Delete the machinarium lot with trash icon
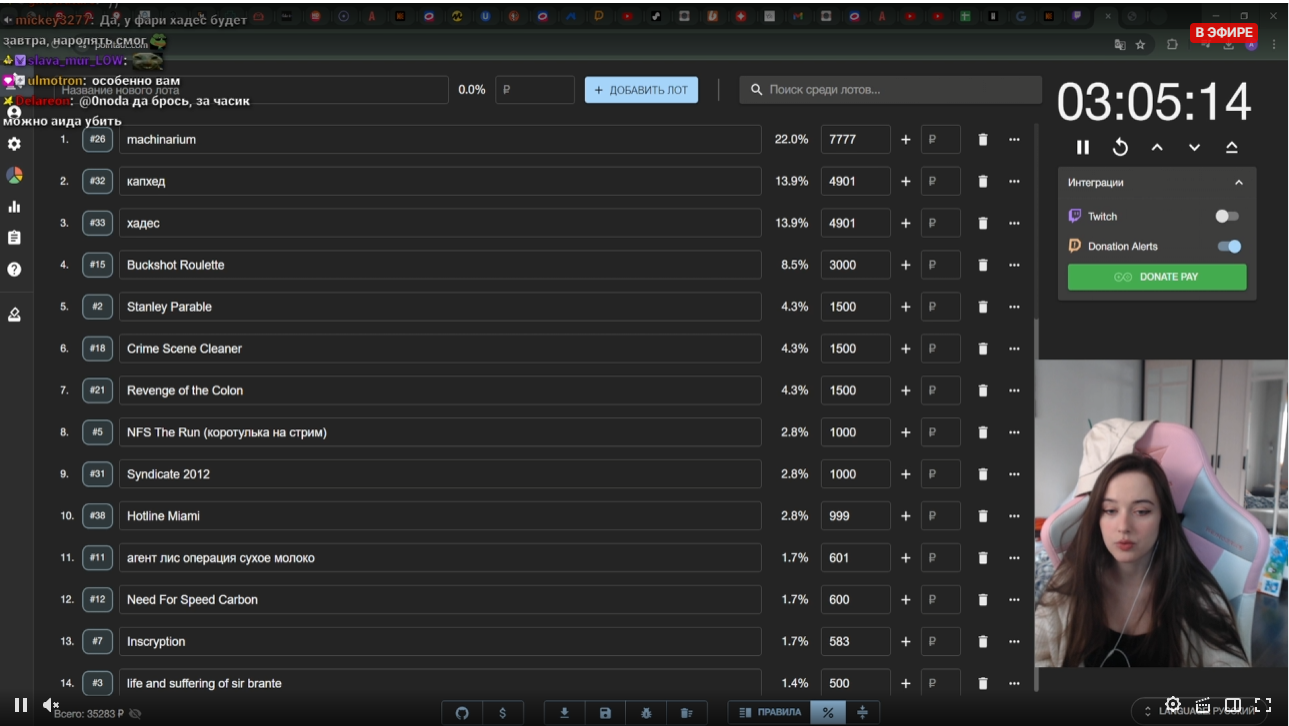 pyautogui.click(x=983, y=140)
